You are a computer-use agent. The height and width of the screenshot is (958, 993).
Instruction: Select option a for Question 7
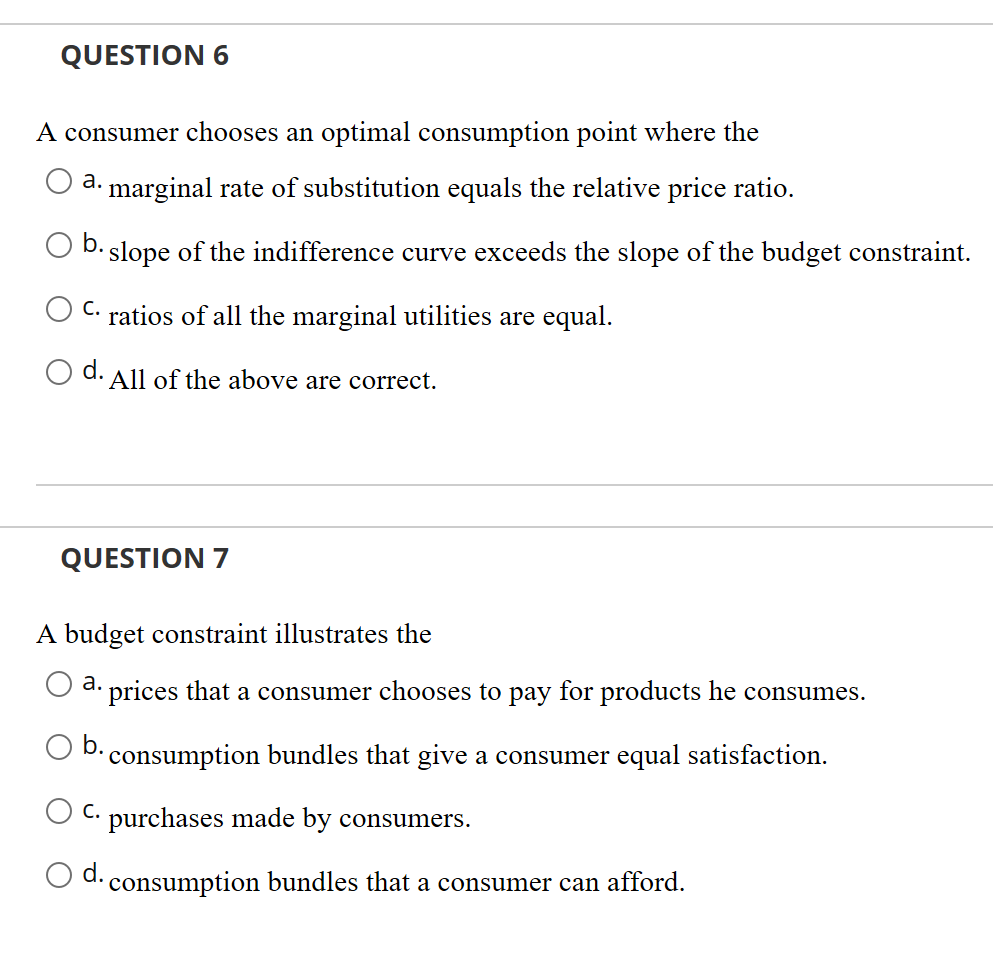pyautogui.click(x=58, y=684)
